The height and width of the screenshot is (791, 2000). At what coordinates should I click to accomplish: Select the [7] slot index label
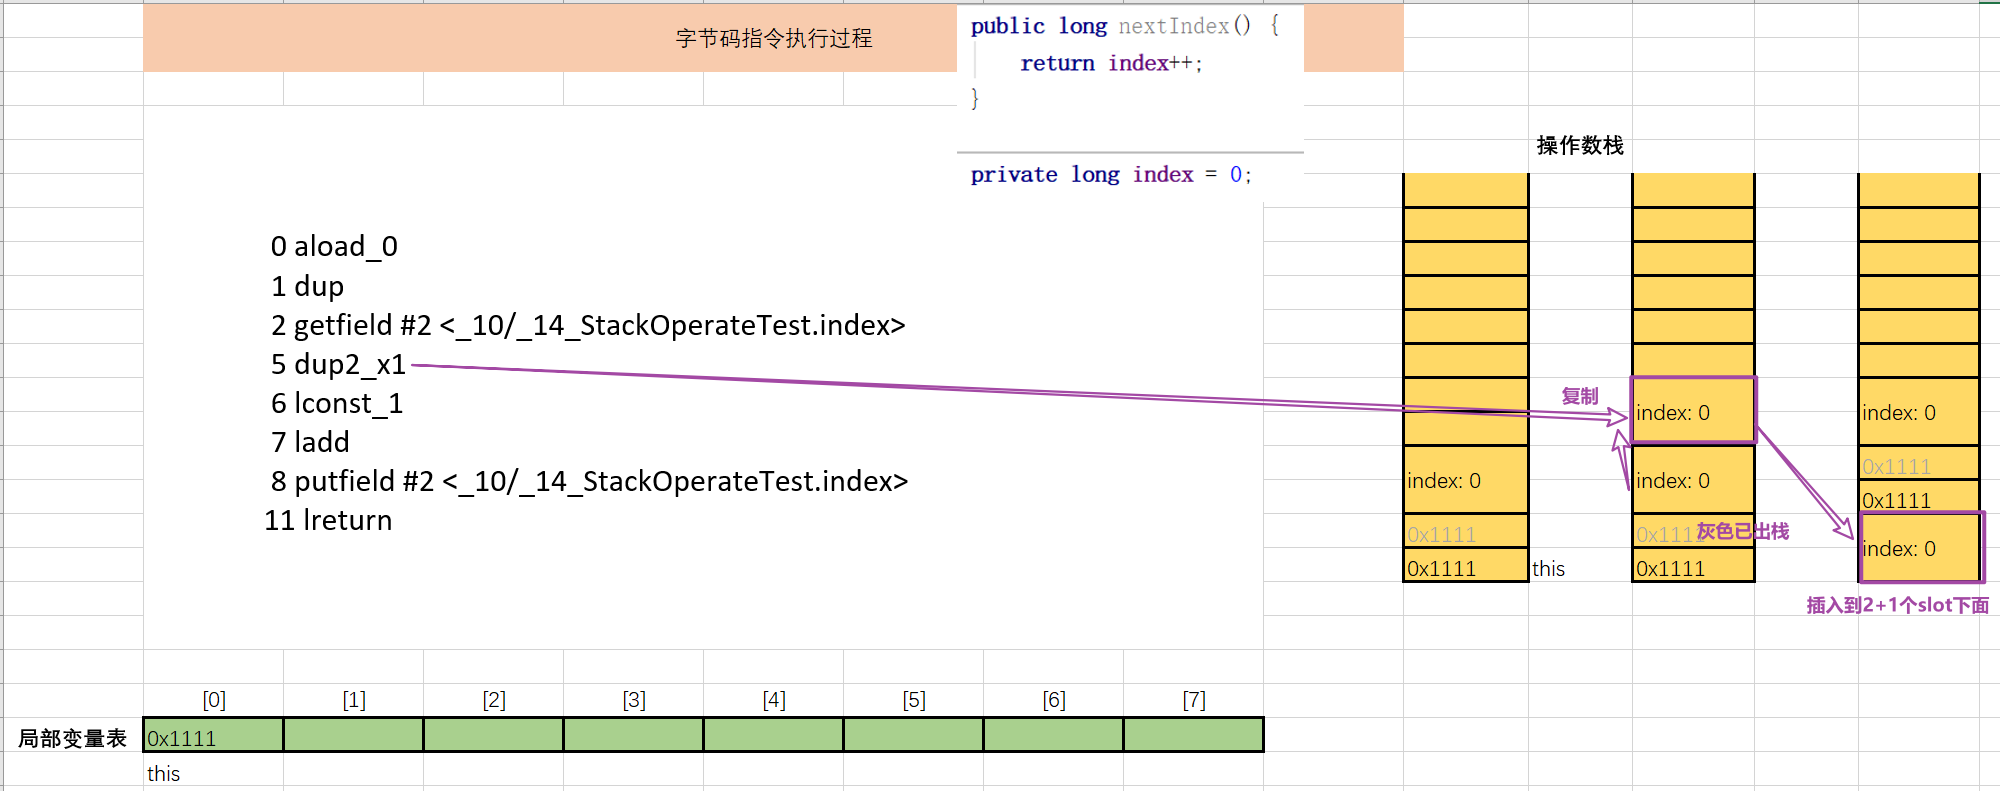[1194, 700]
